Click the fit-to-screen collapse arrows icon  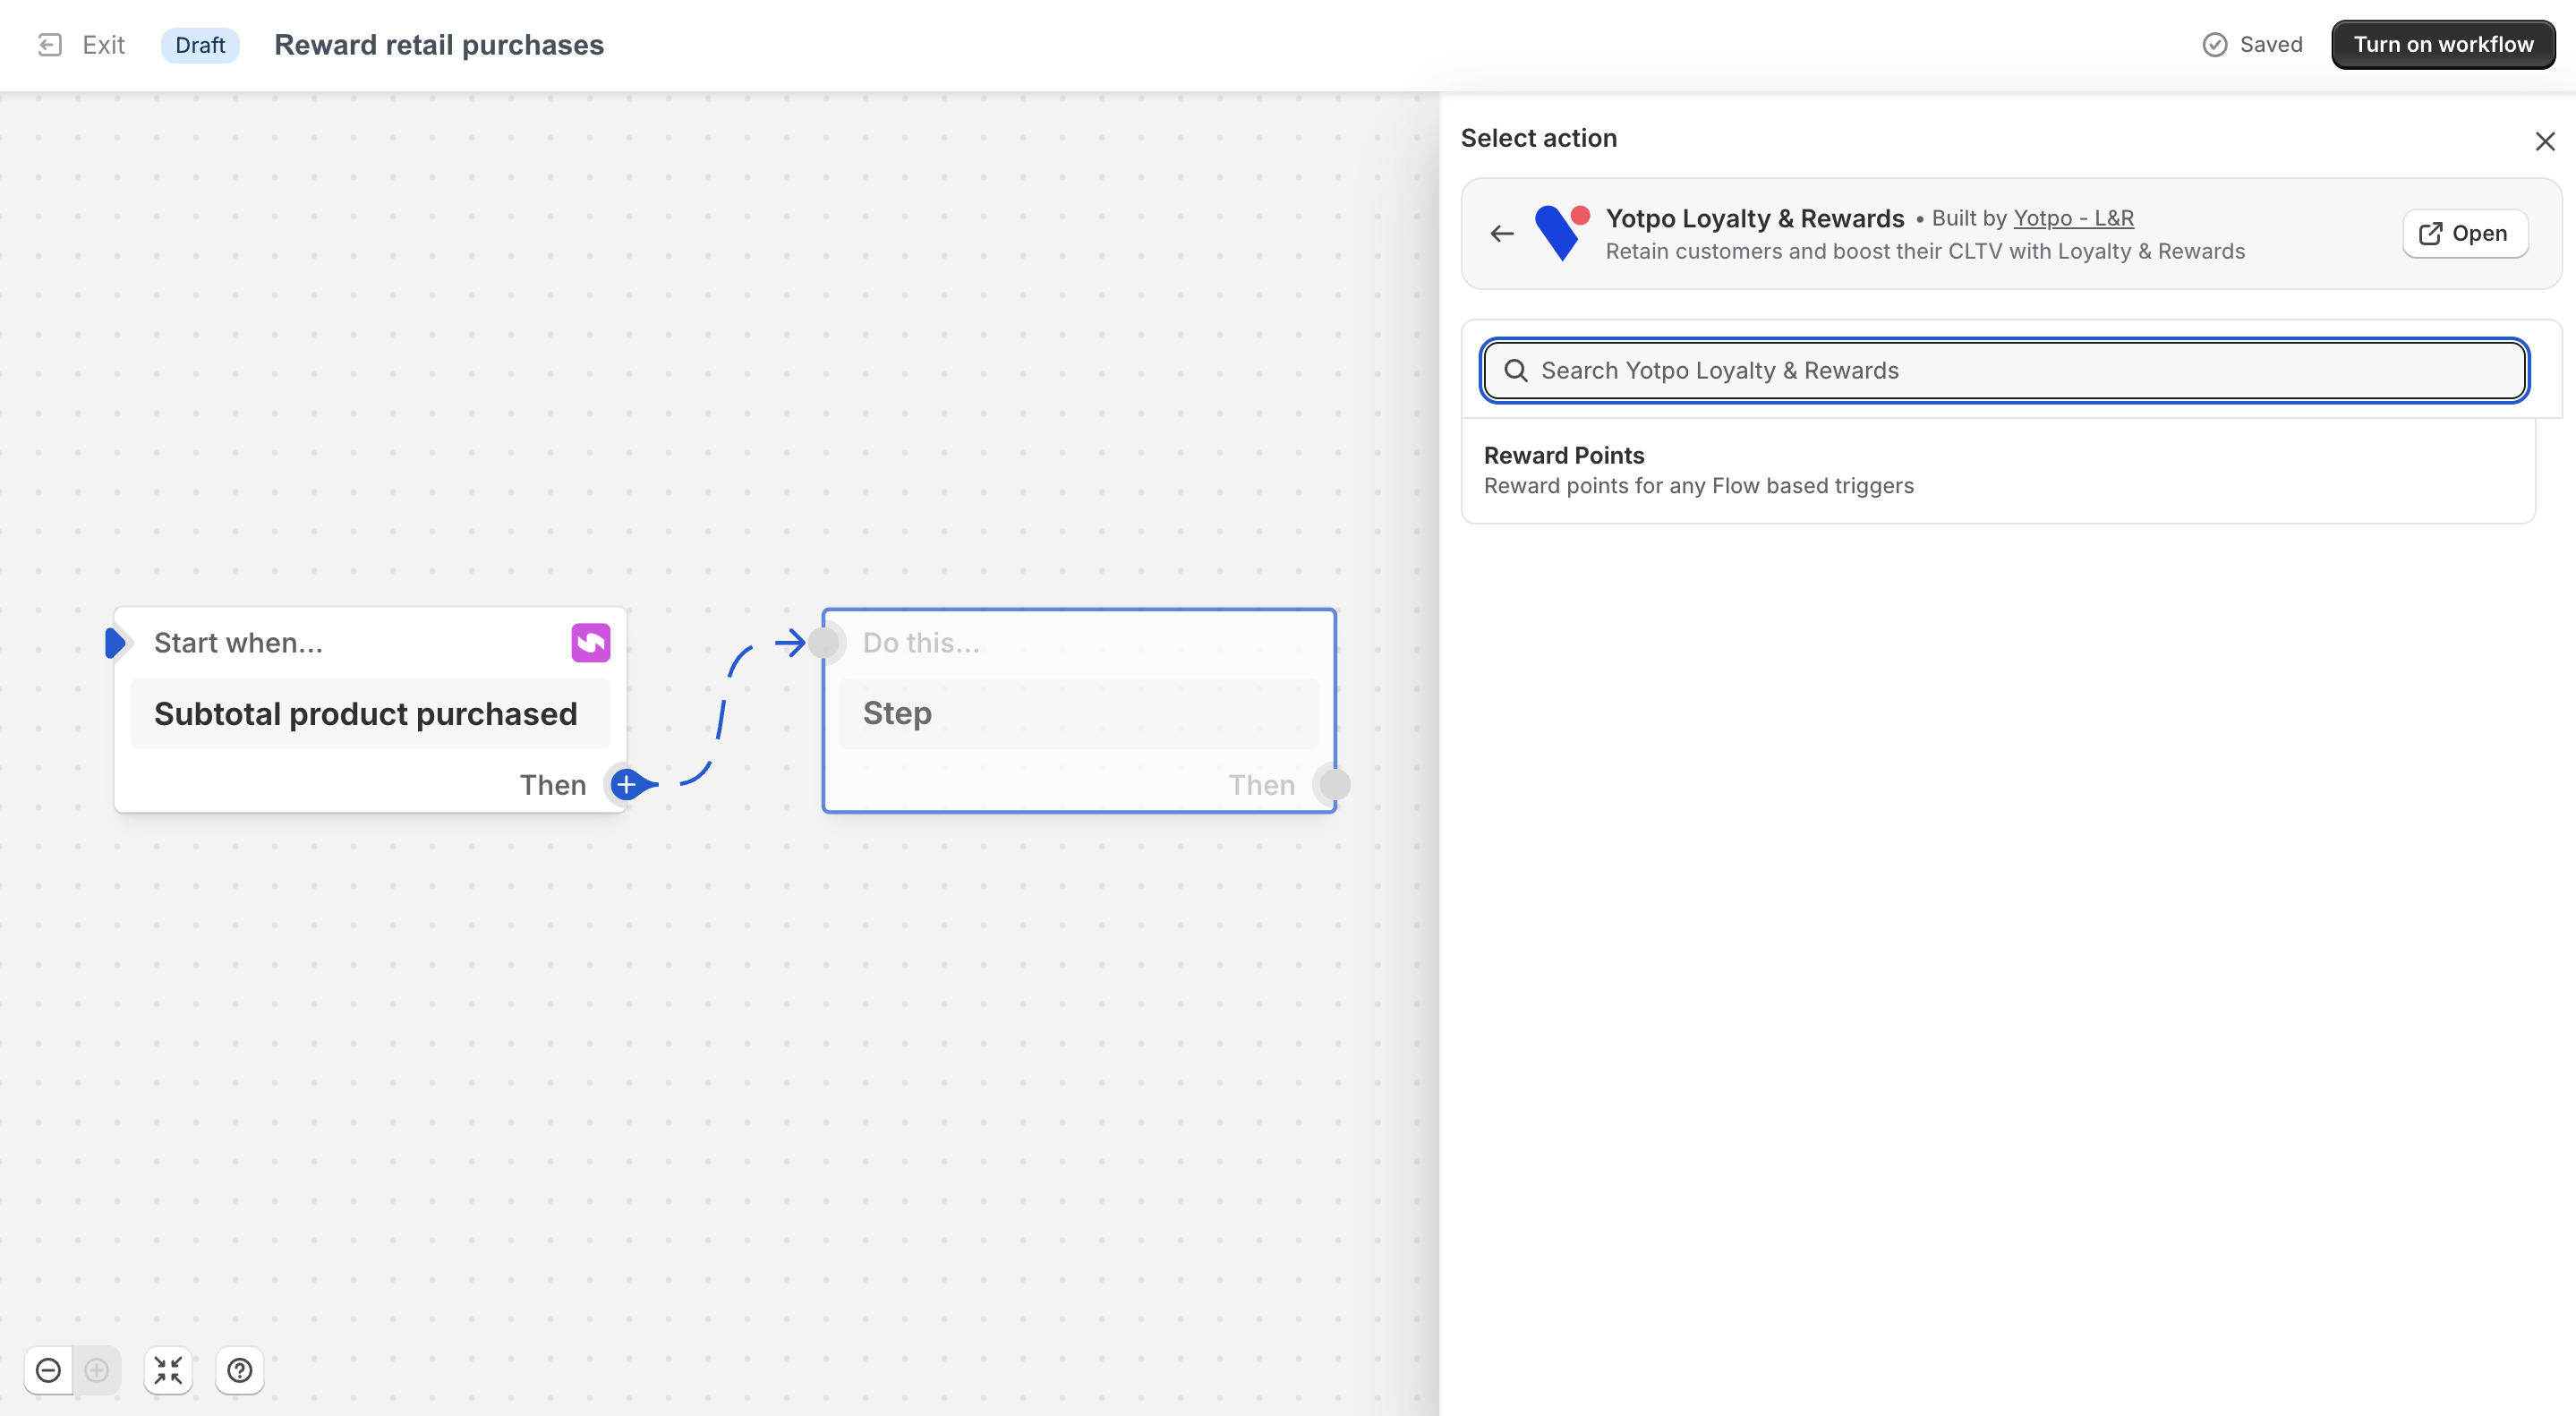pyautogui.click(x=168, y=1370)
